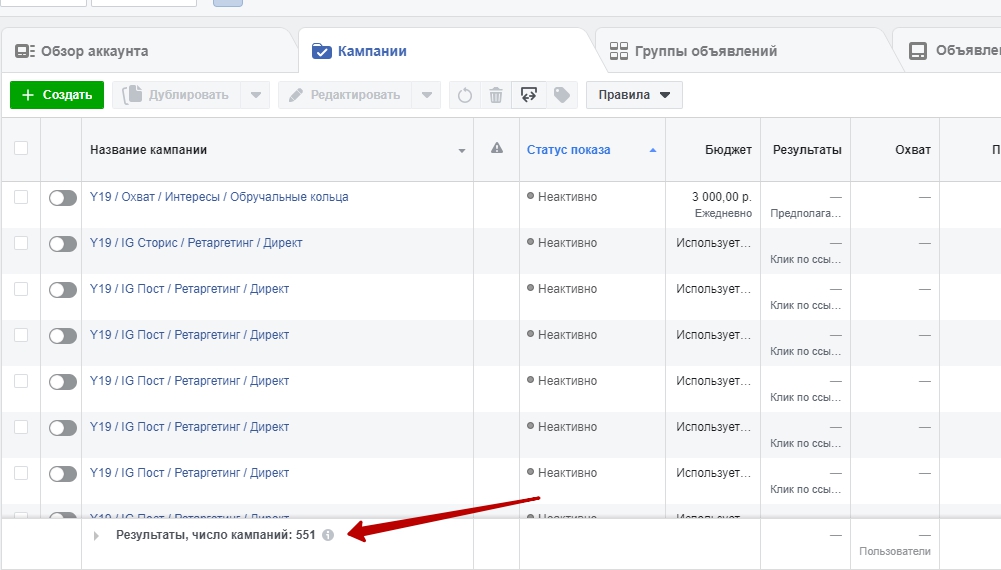
Task: Open the Правила dropdown menu
Action: click(x=634, y=95)
